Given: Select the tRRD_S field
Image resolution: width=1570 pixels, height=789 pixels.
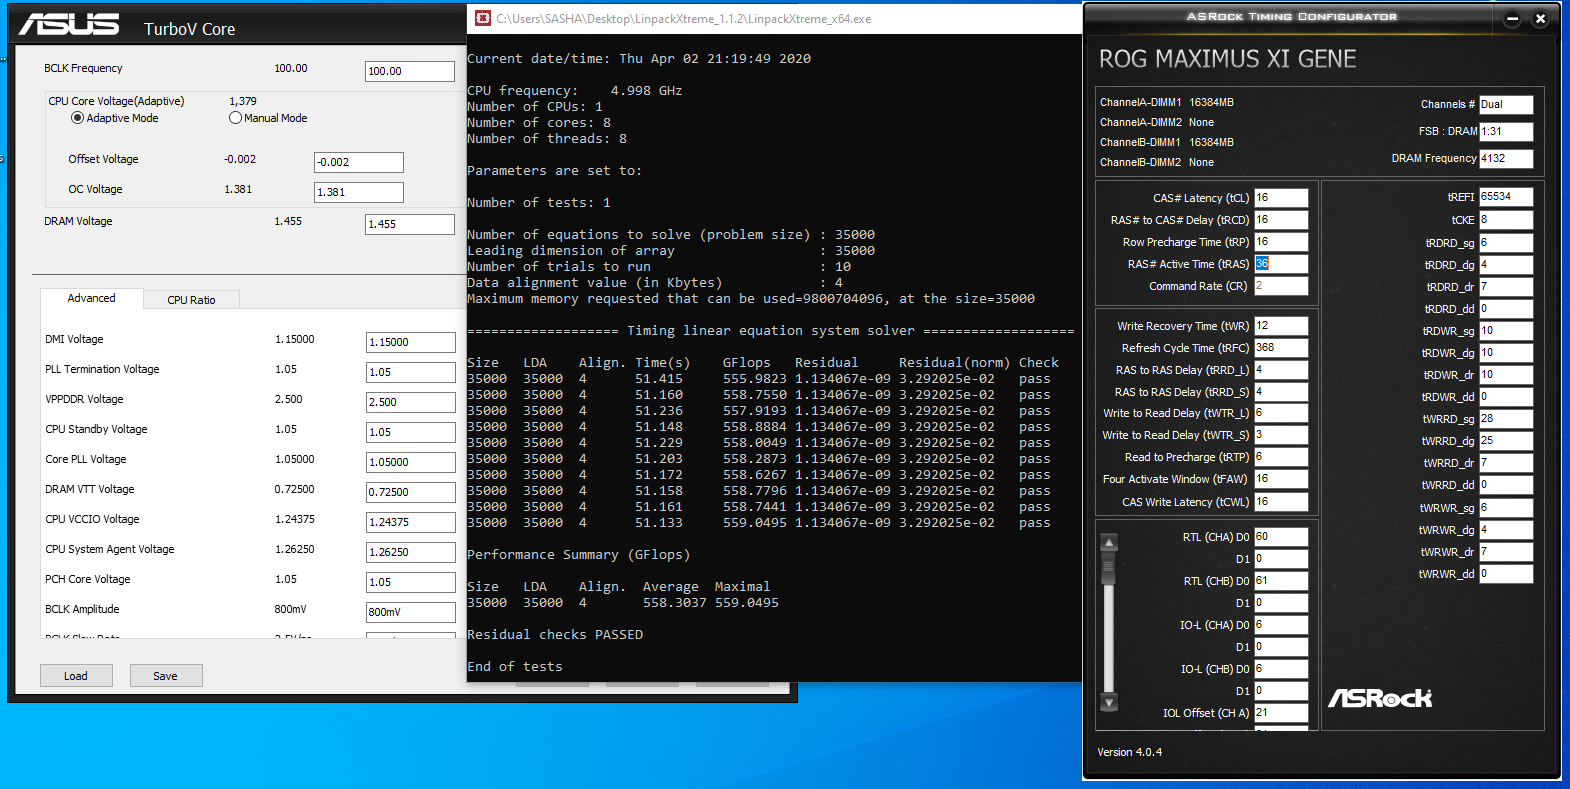Looking at the screenshot, I should 1281,392.
